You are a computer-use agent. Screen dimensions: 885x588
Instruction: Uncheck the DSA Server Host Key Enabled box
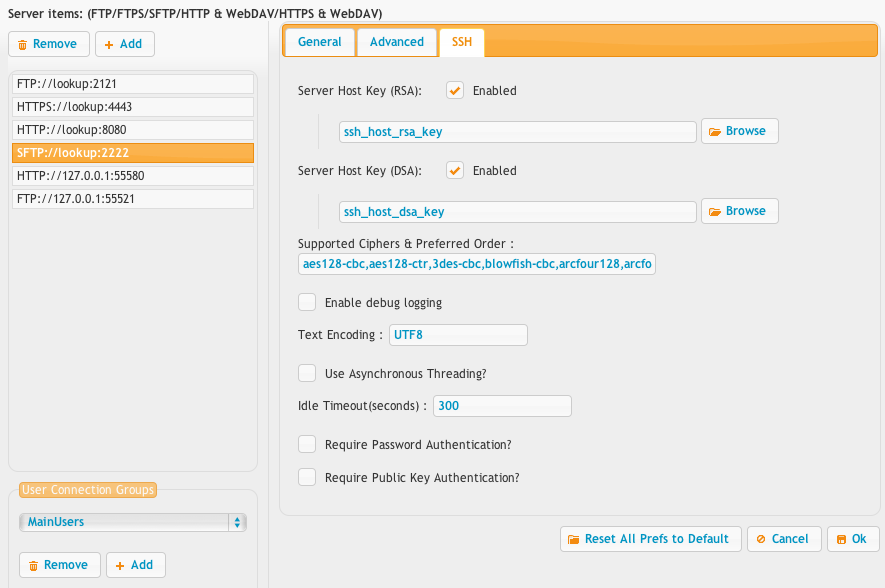[455, 170]
